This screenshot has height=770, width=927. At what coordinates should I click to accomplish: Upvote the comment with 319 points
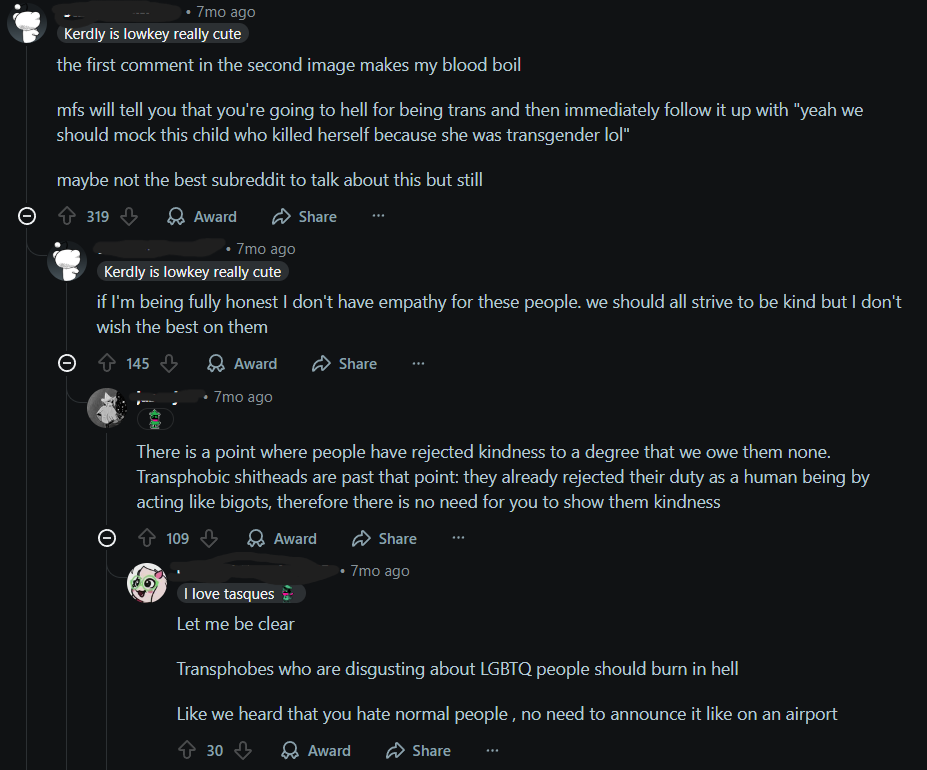68,216
